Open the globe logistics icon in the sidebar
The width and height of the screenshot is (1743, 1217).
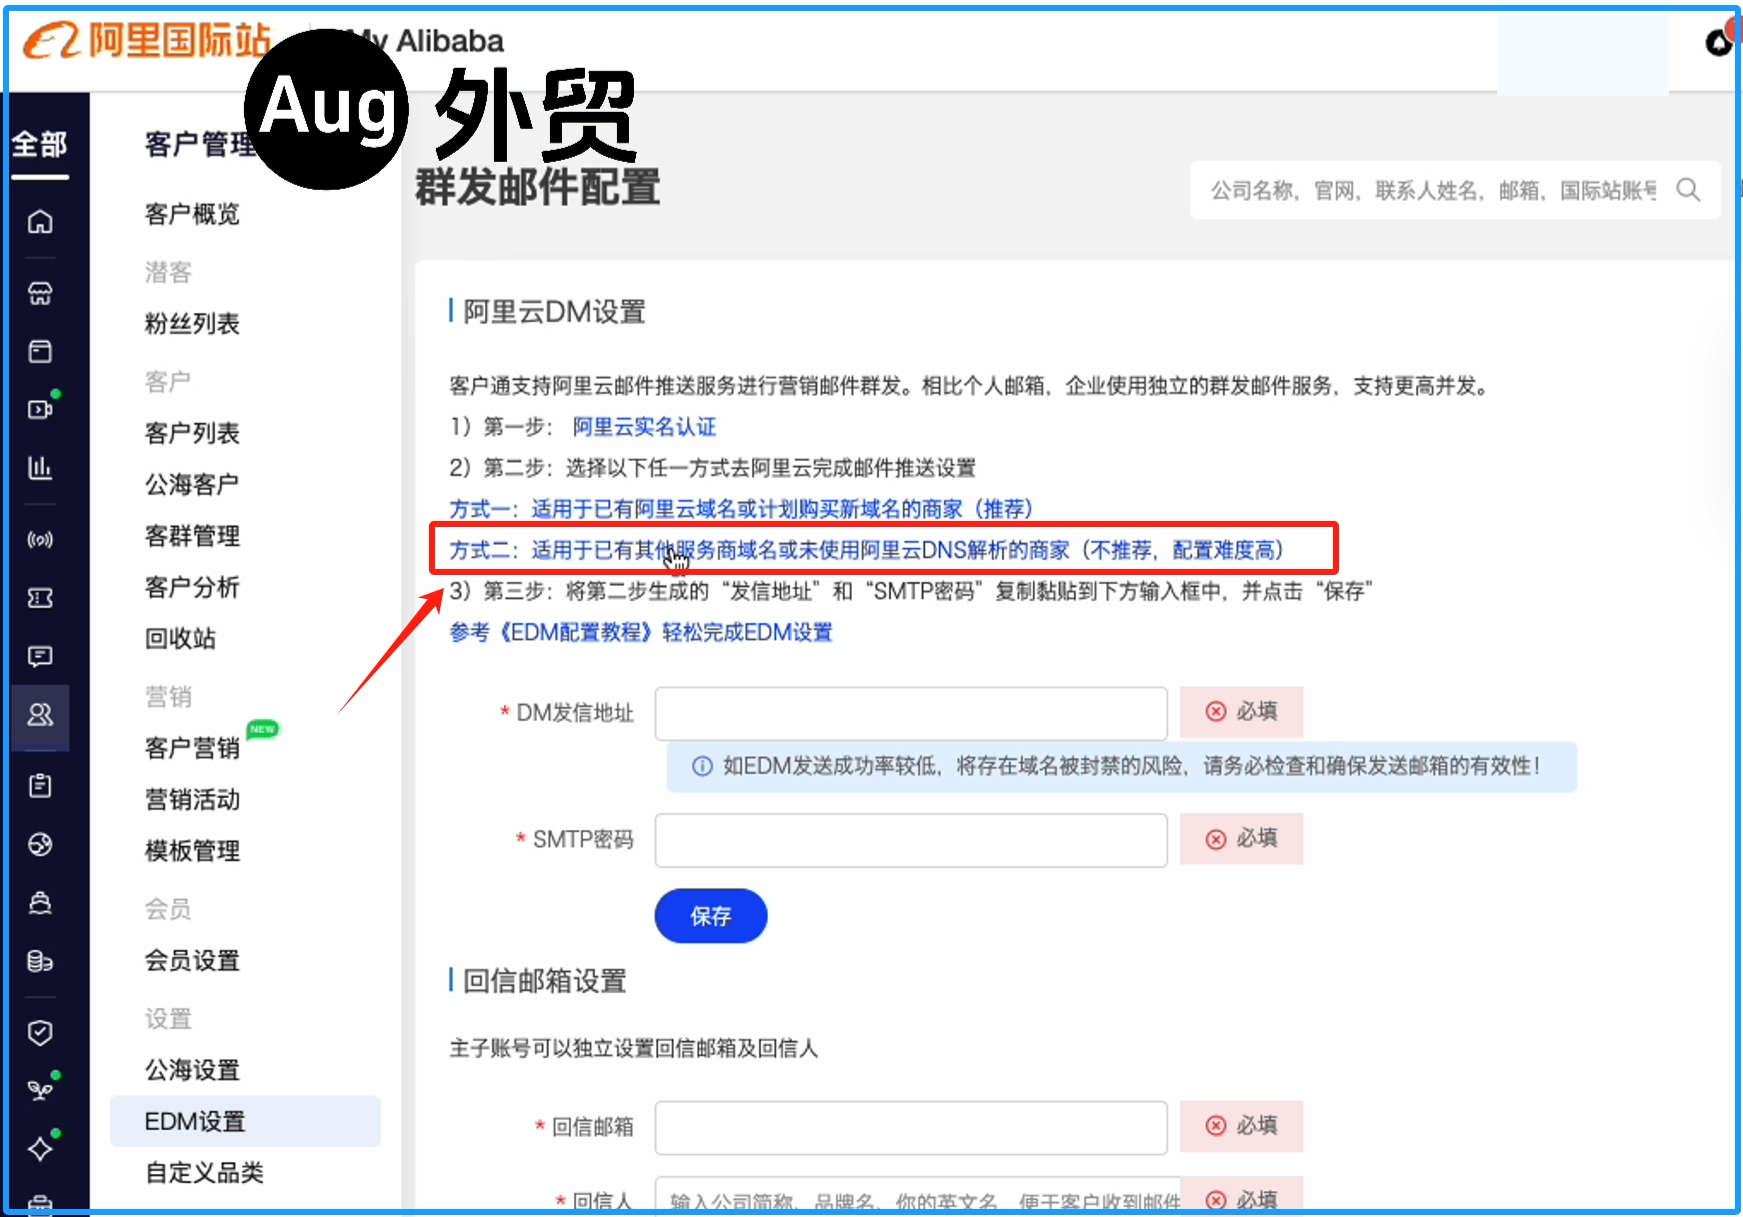(x=40, y=845)
